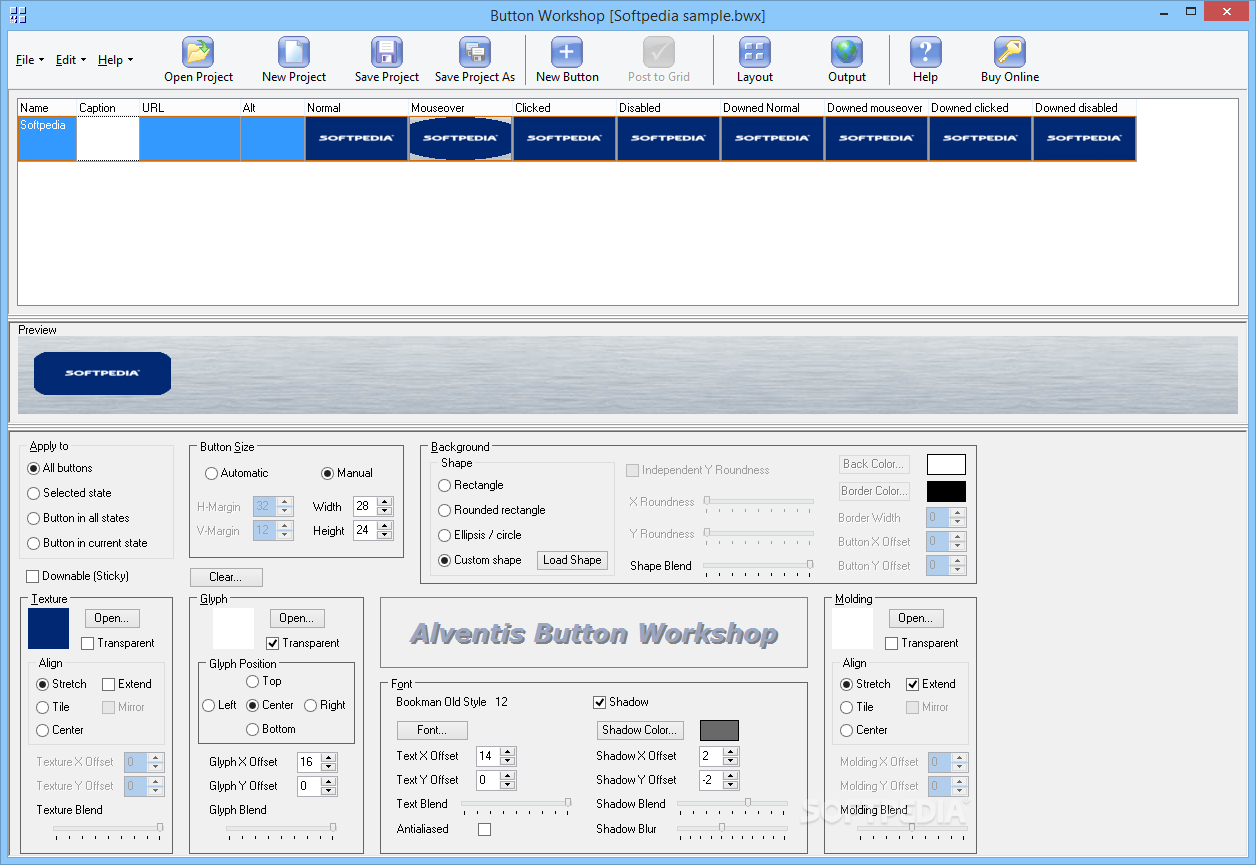1256x865 pixels.
Task: Click the Load Shape button
Action: [572, 560]
